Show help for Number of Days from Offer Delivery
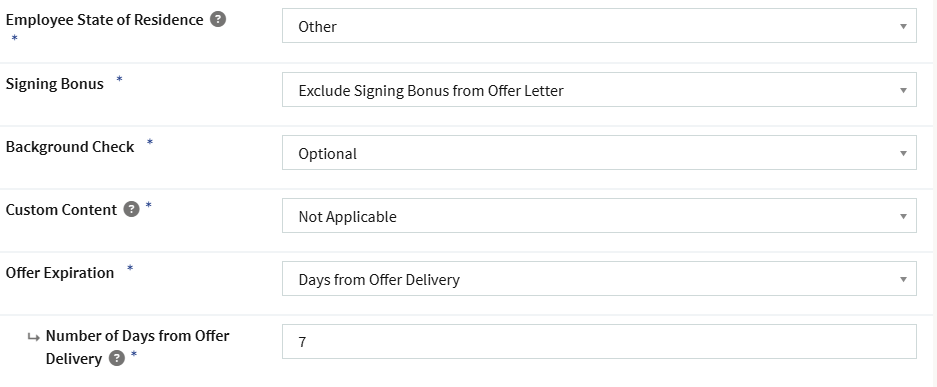 click(117, 358)
